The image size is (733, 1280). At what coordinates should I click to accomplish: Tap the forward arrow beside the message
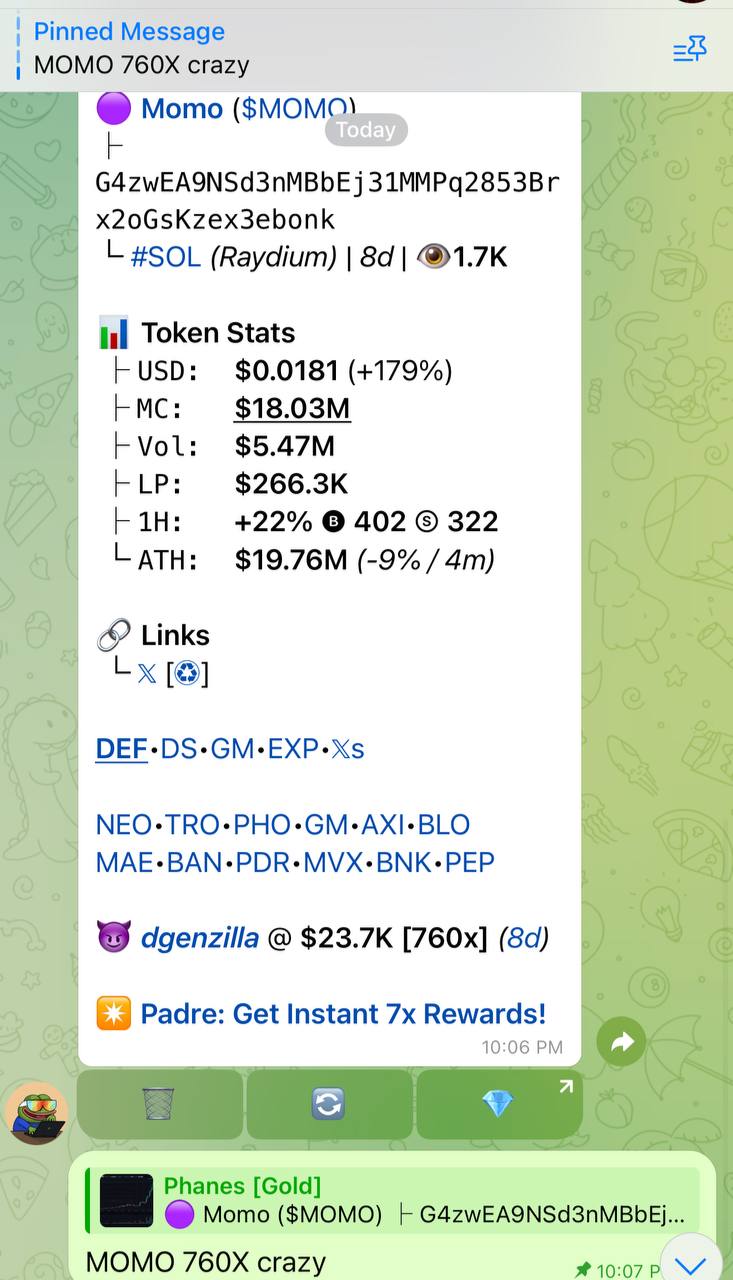(x=622, y=1043)
